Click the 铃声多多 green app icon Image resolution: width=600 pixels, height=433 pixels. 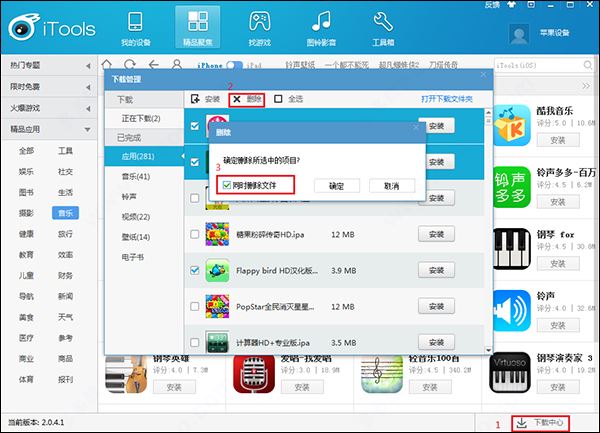[512, 187]
